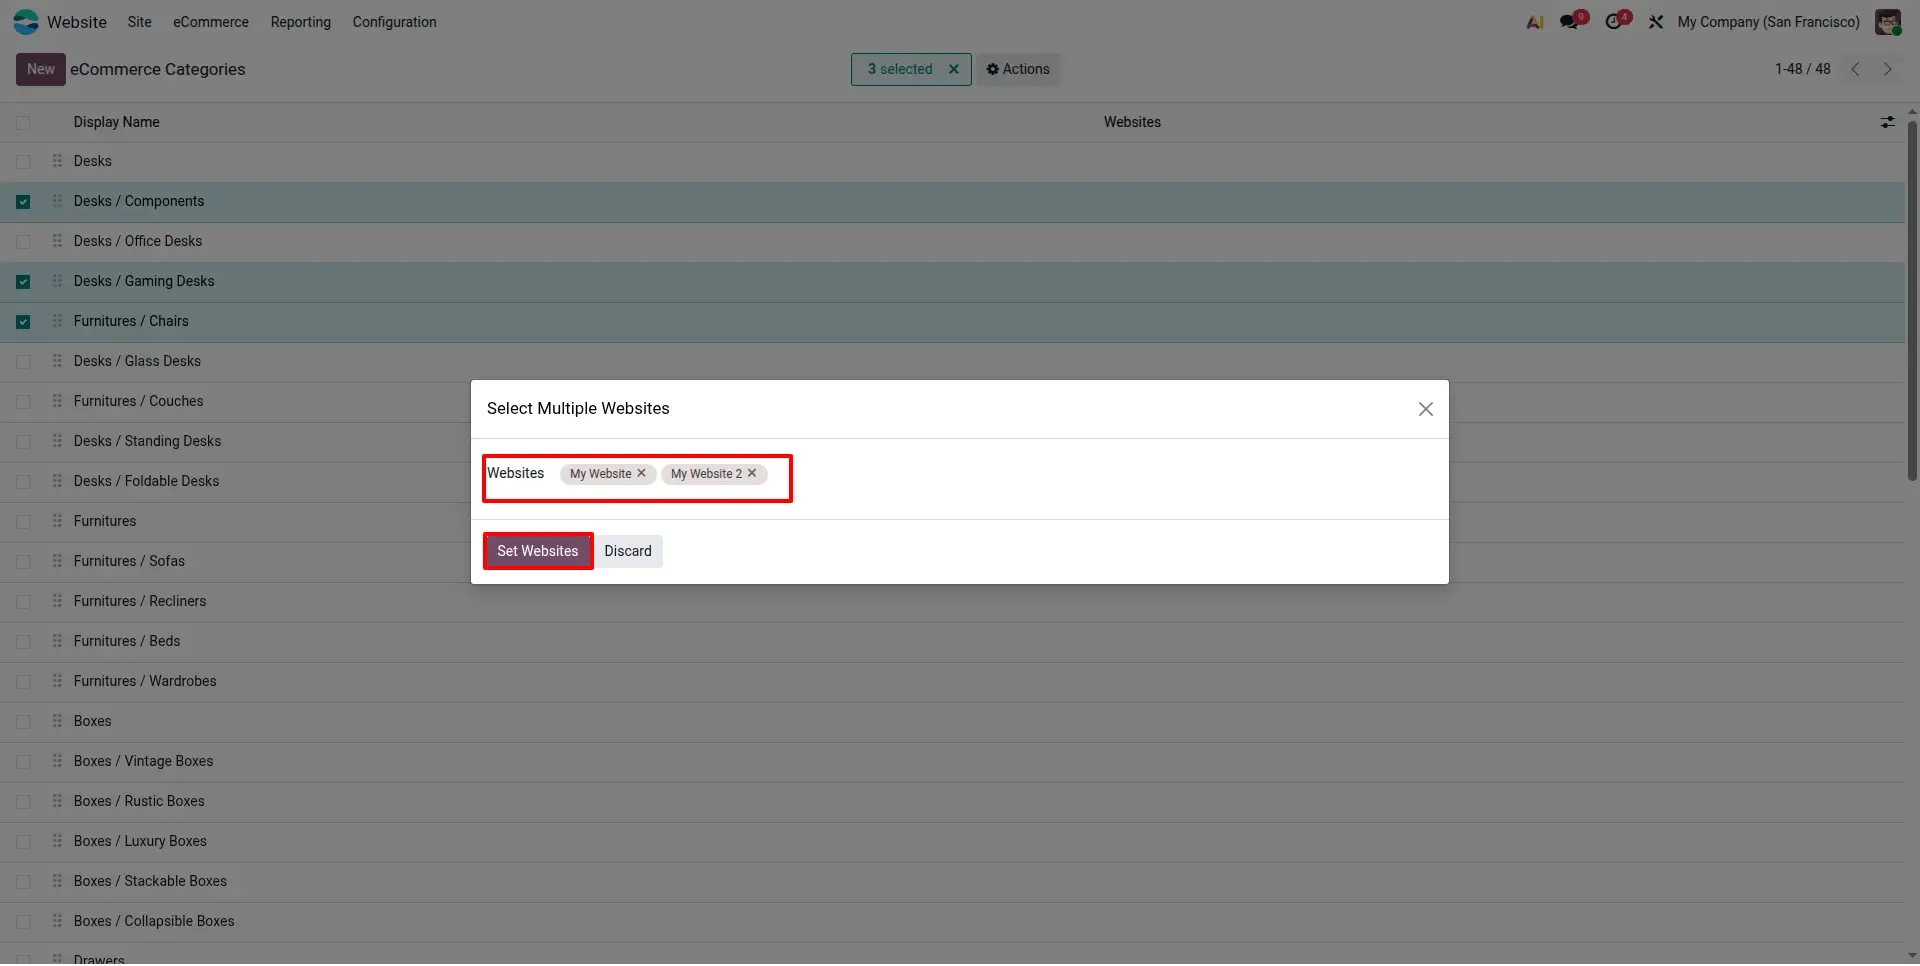Viewport: 1920px width, 966px height.
Task: Open the My Company (San Francisco) switcher
Action: (x=1768, y=22)
